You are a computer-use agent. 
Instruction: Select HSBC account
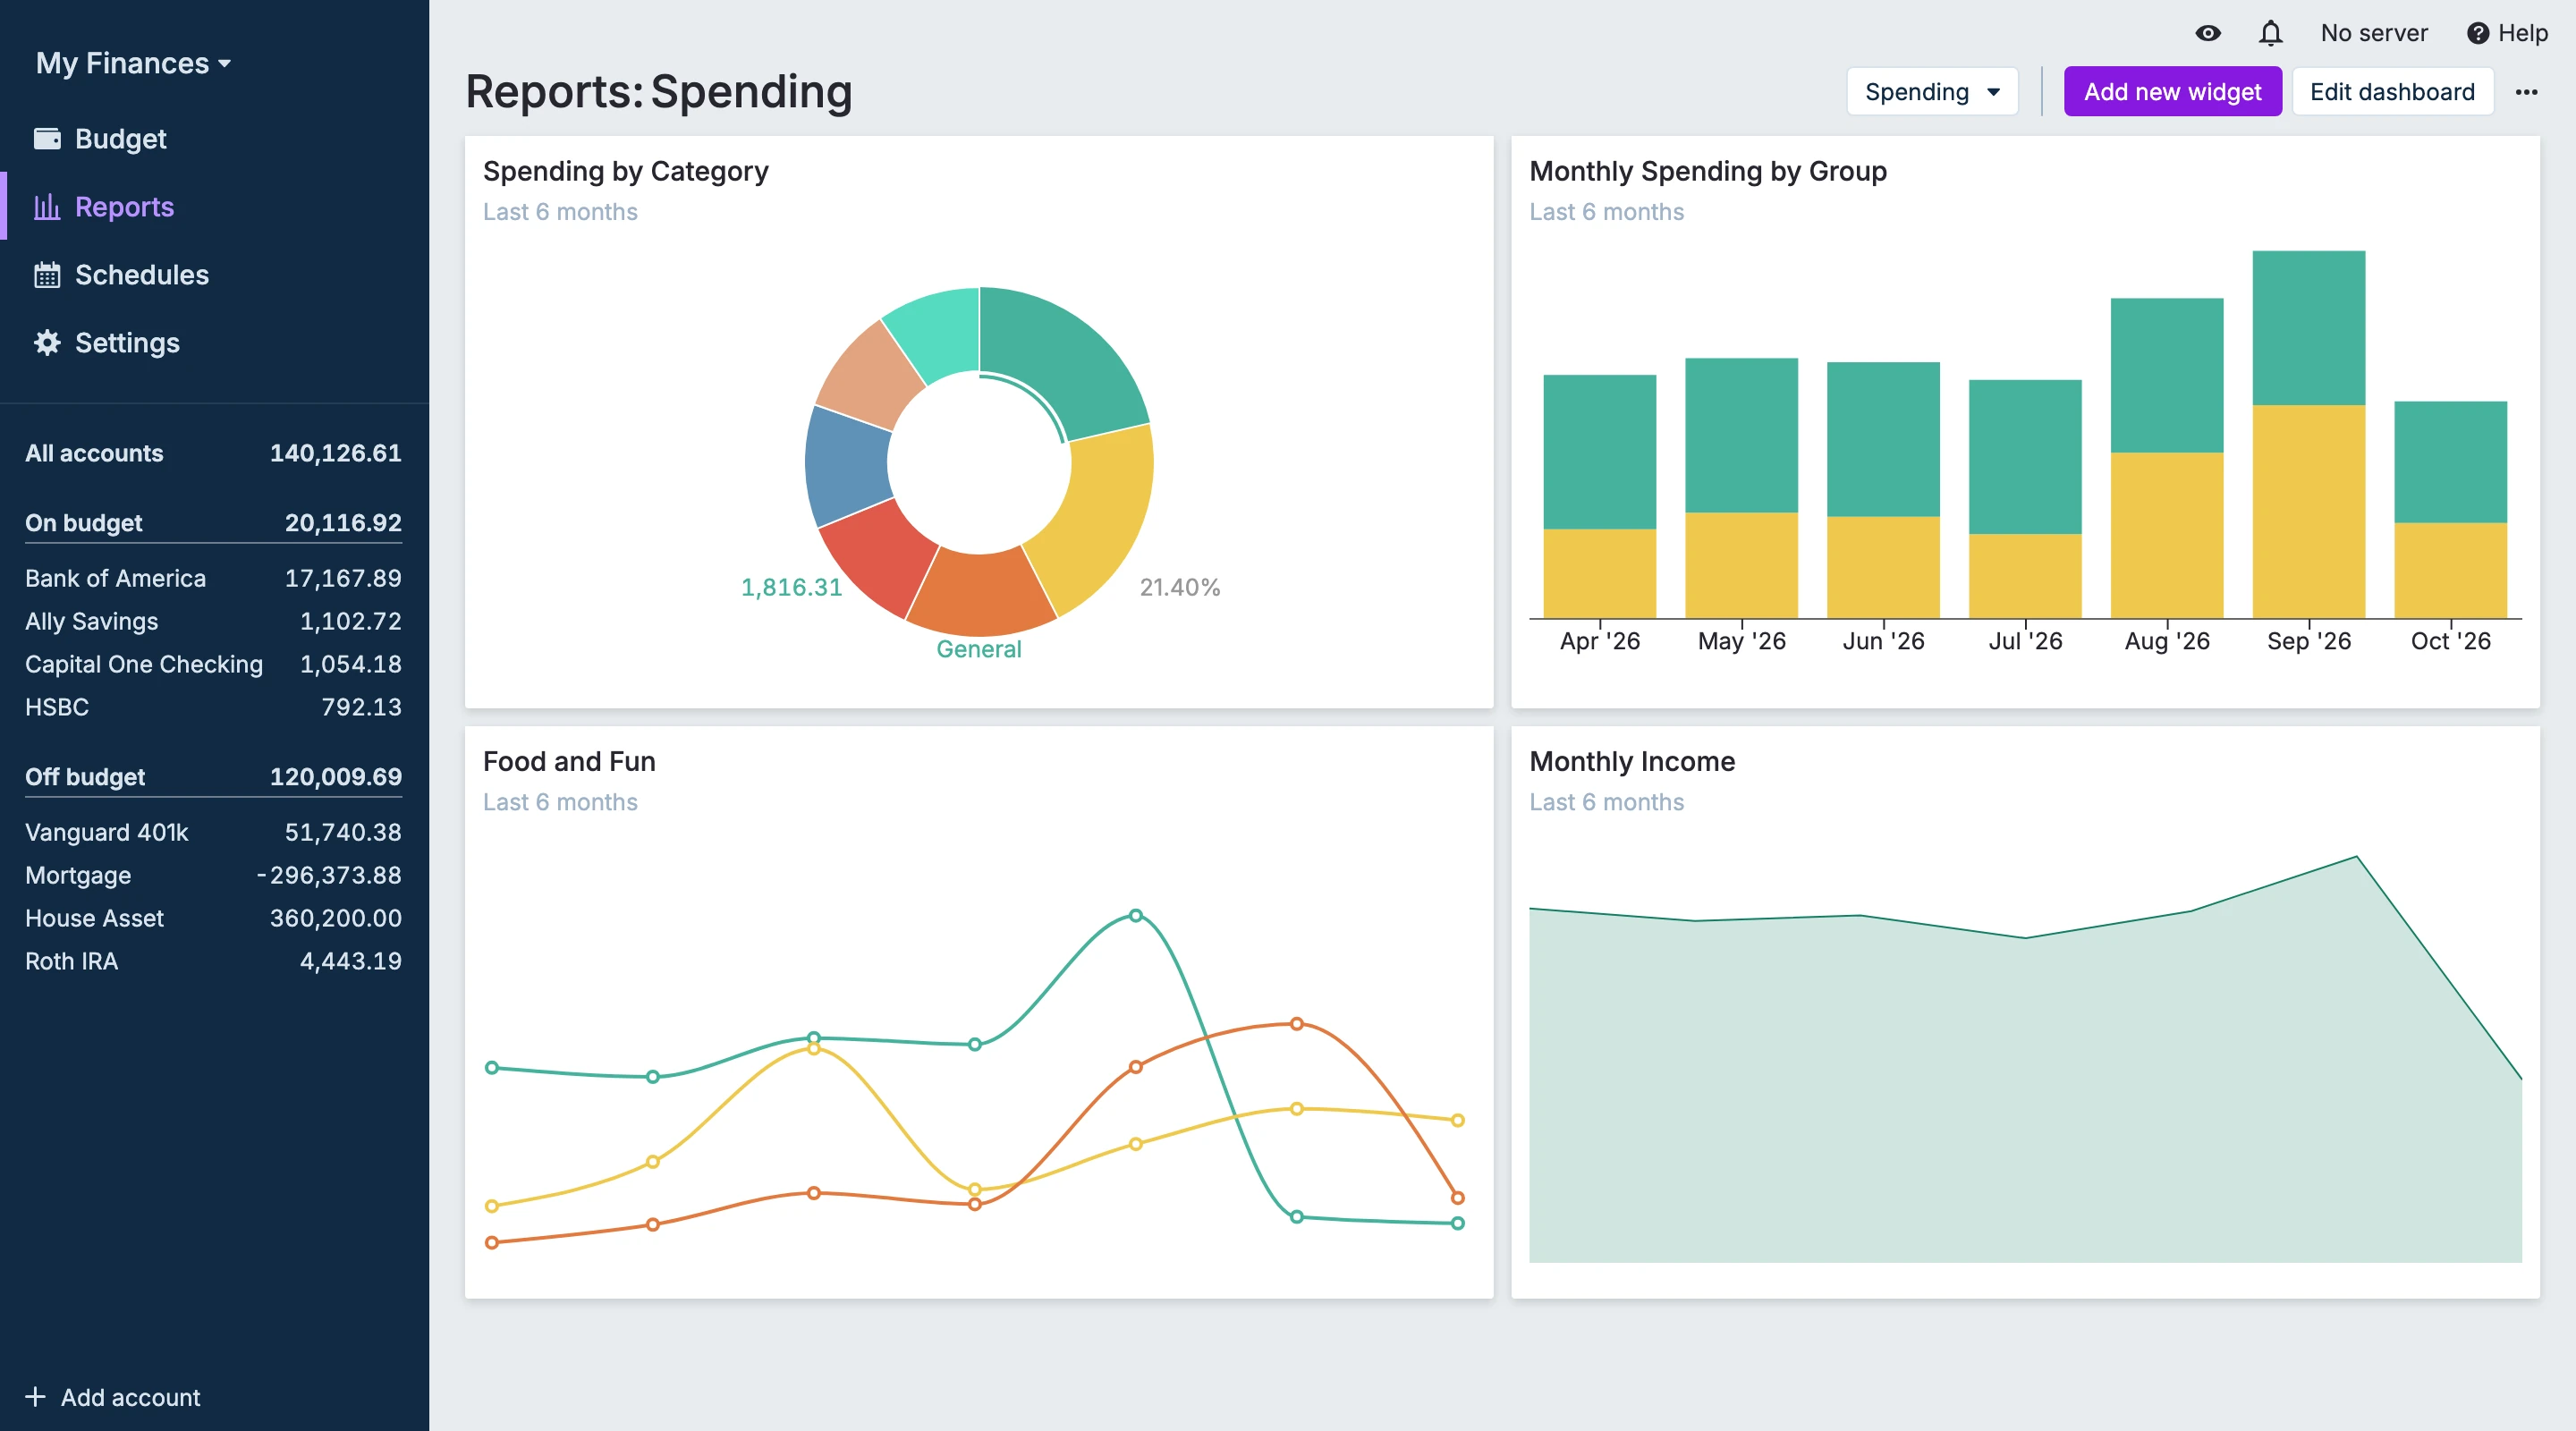click(213, 707)
